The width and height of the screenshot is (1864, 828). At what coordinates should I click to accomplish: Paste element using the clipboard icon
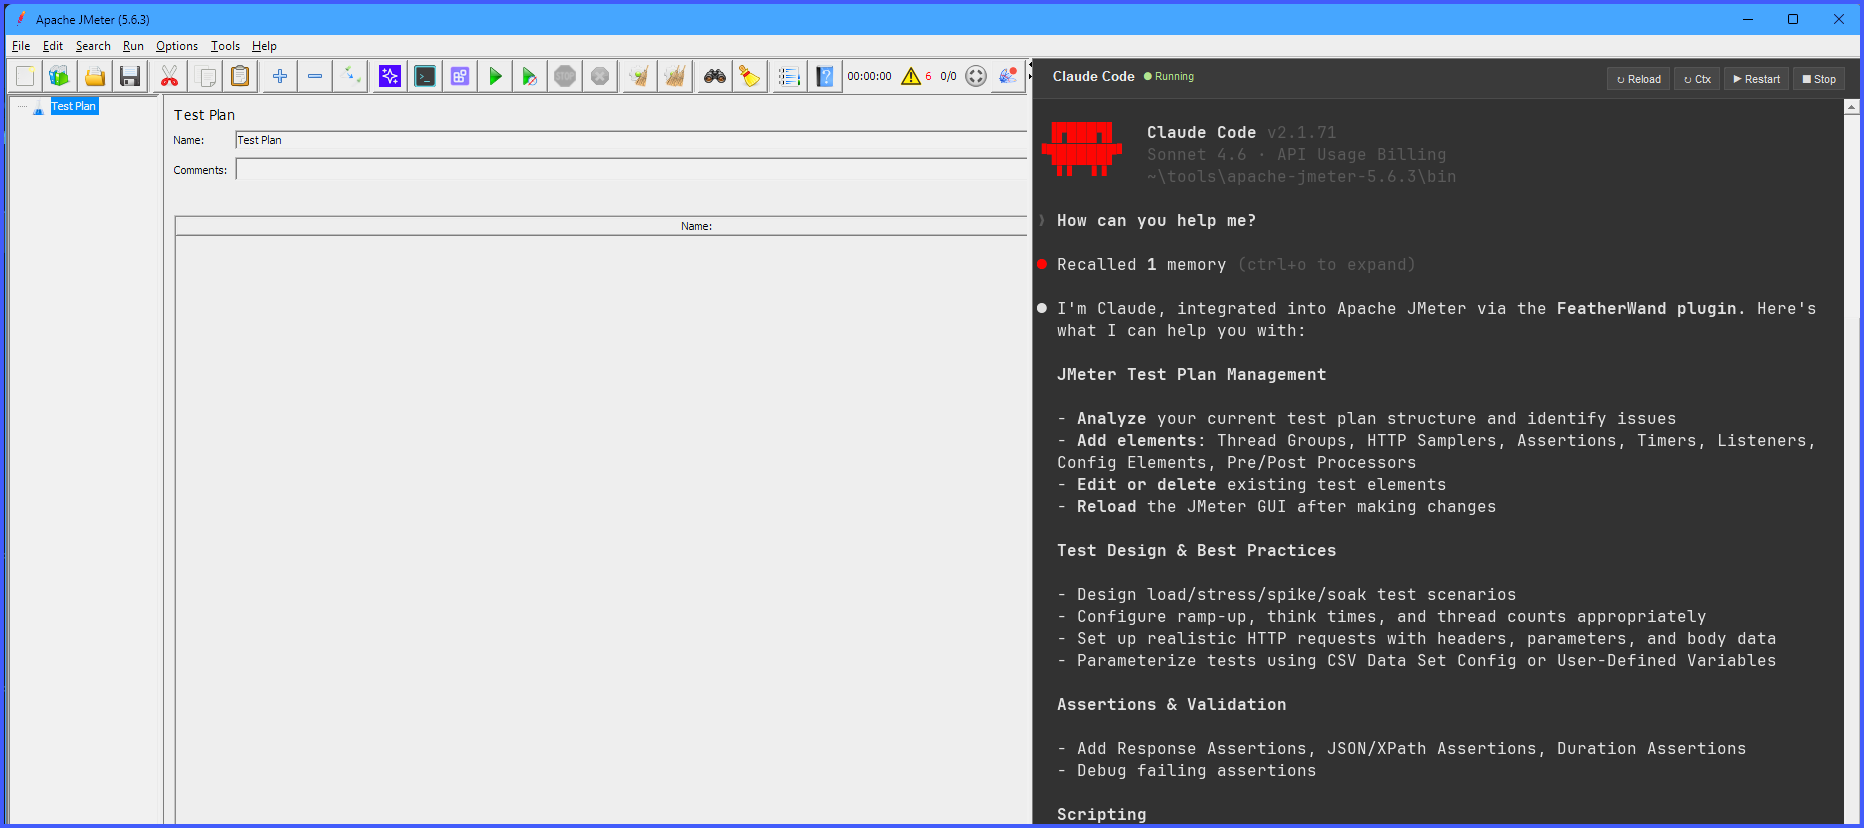pos(240,76)
